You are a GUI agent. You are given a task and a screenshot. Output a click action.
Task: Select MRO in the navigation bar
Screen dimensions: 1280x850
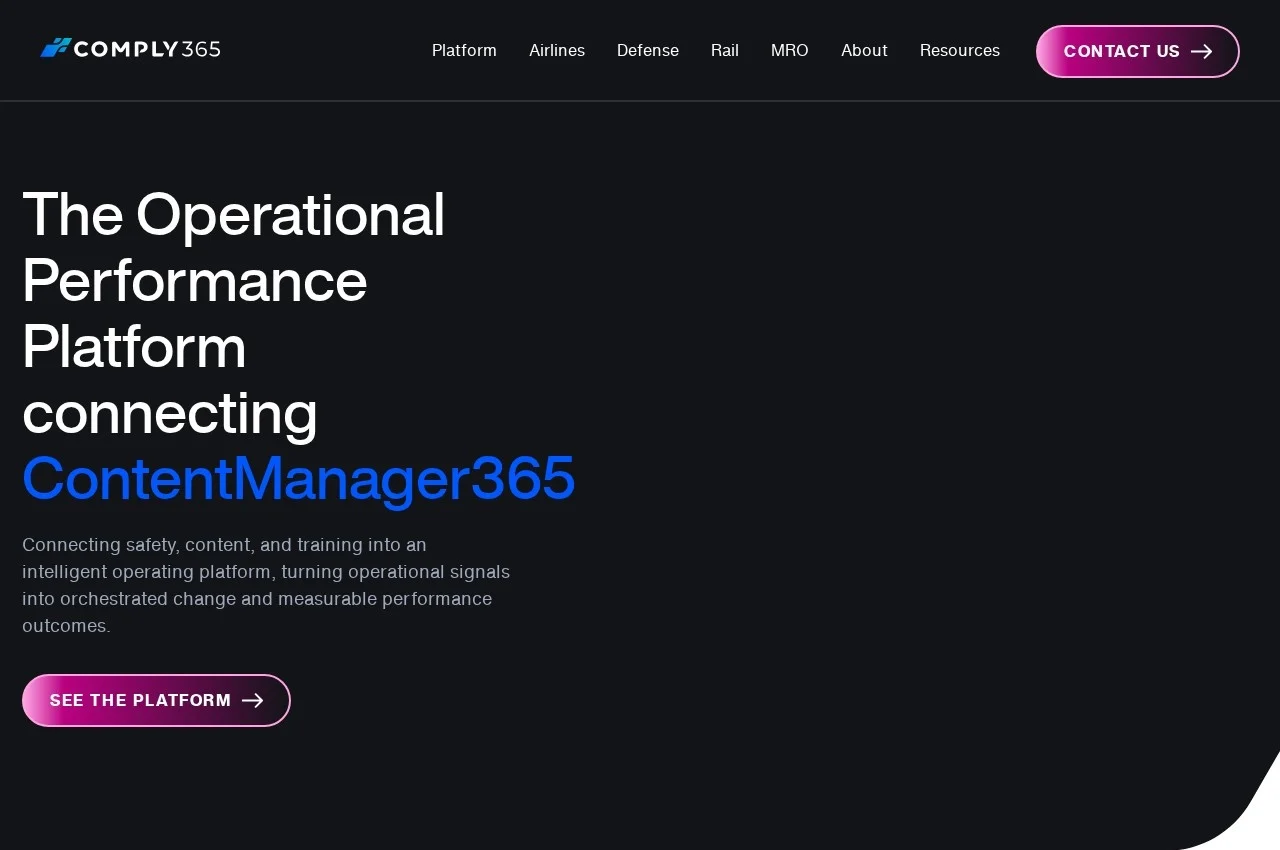[x=790, y=50]
